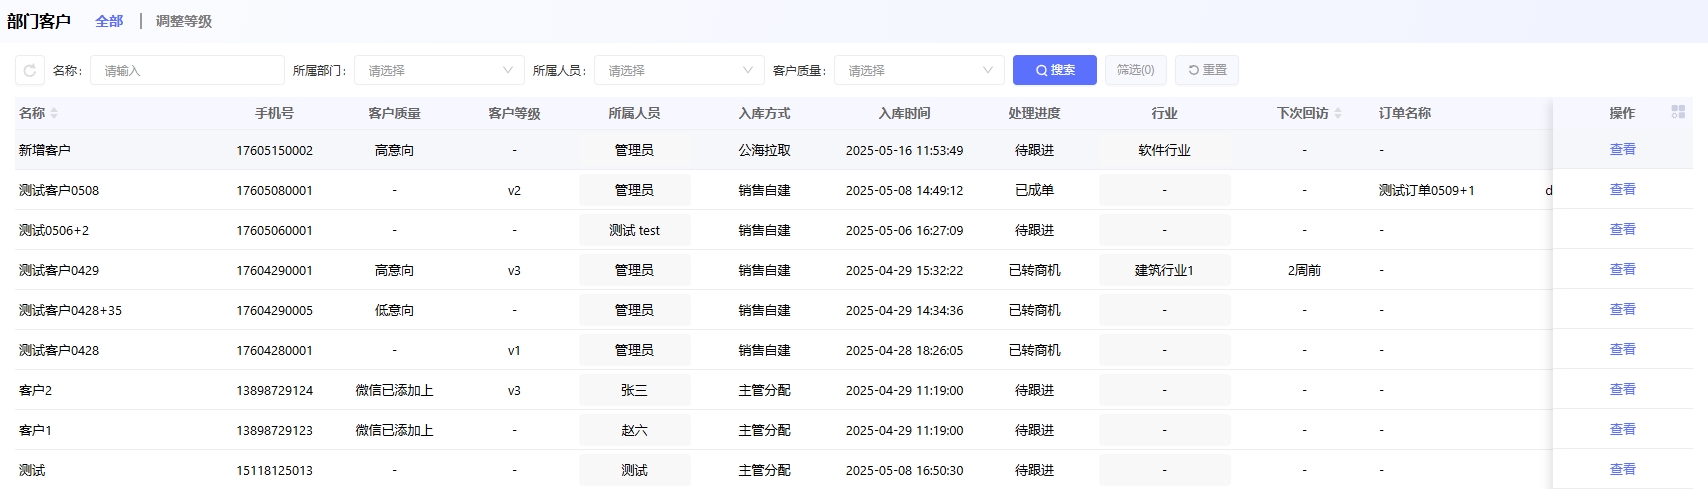Open 查看 link for 客户2
Viewport: 1708px width, 489px height.
point(1622,389)
